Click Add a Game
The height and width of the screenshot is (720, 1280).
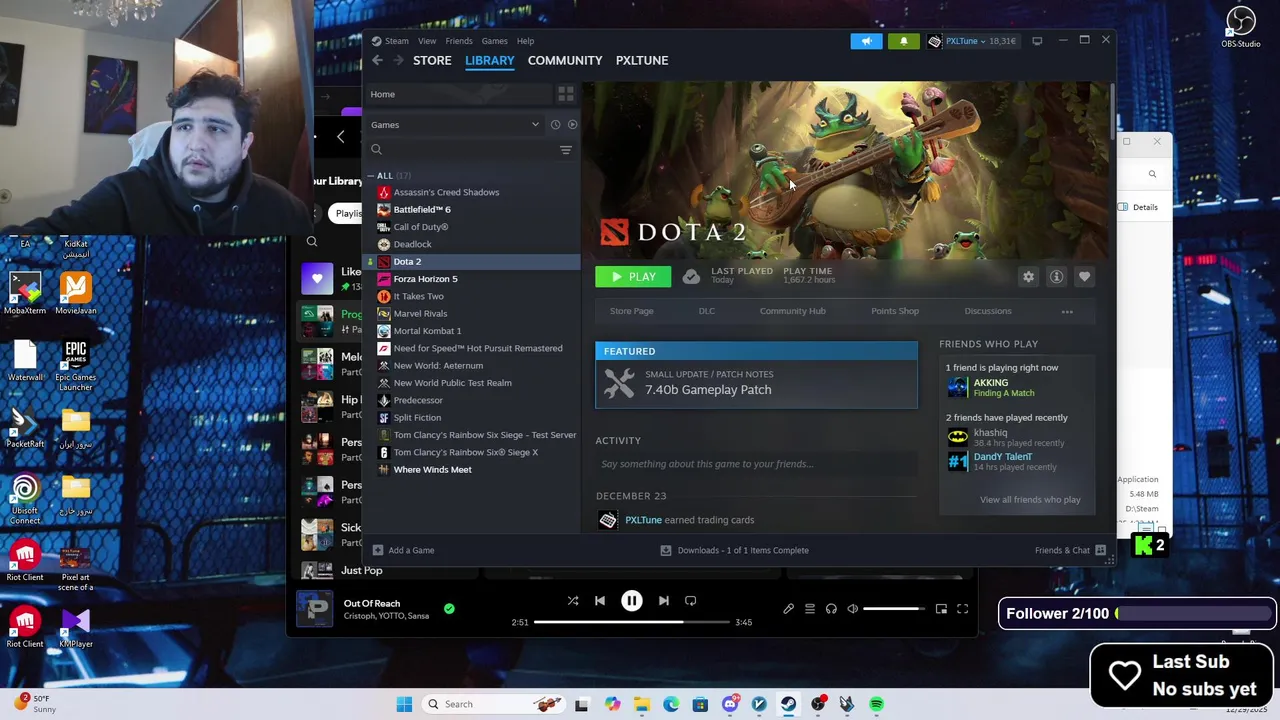[403, 550]
